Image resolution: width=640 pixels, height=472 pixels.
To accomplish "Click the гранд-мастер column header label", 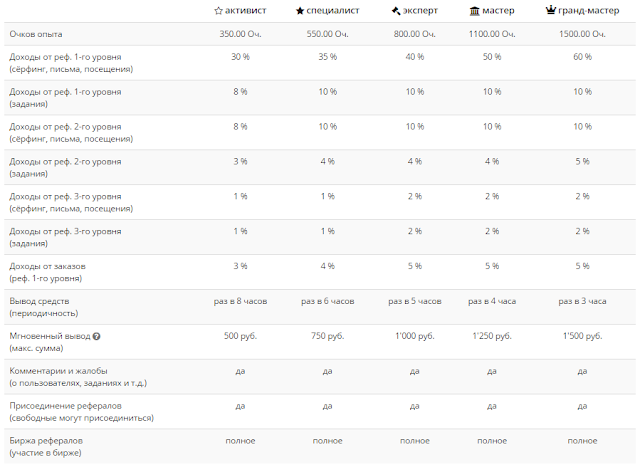I will [x=588, y=10].
